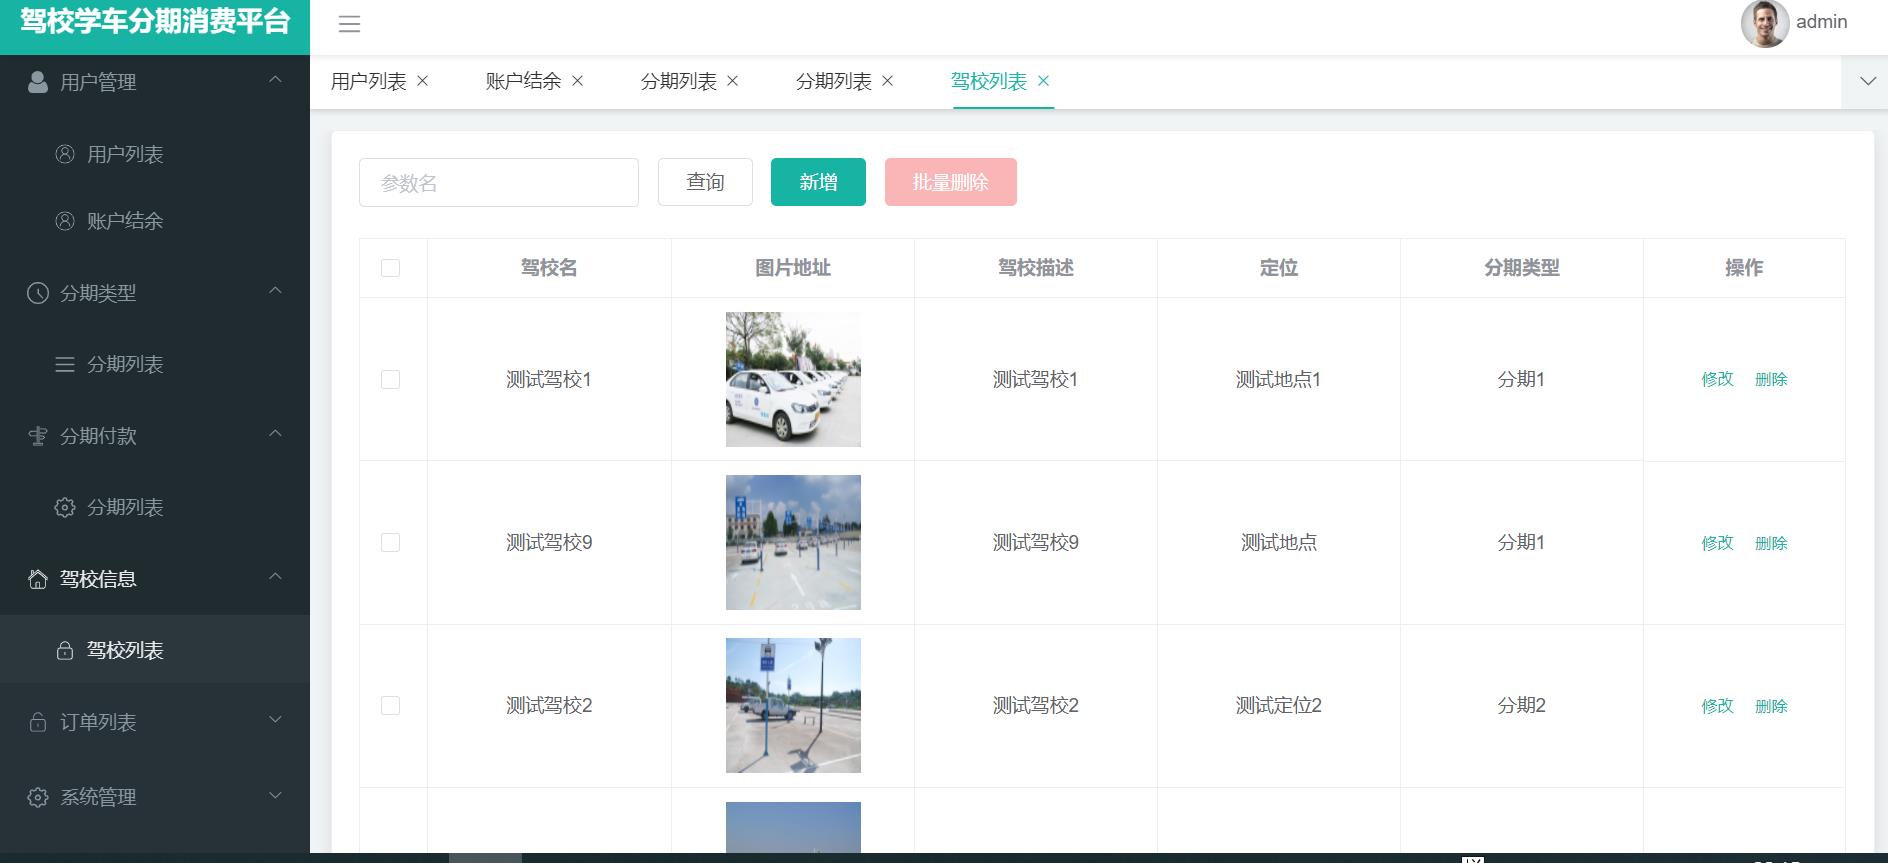Screen dimensions: 1888x863
Task: Click the 订单列表 lock icon
Action: (38, 722)
